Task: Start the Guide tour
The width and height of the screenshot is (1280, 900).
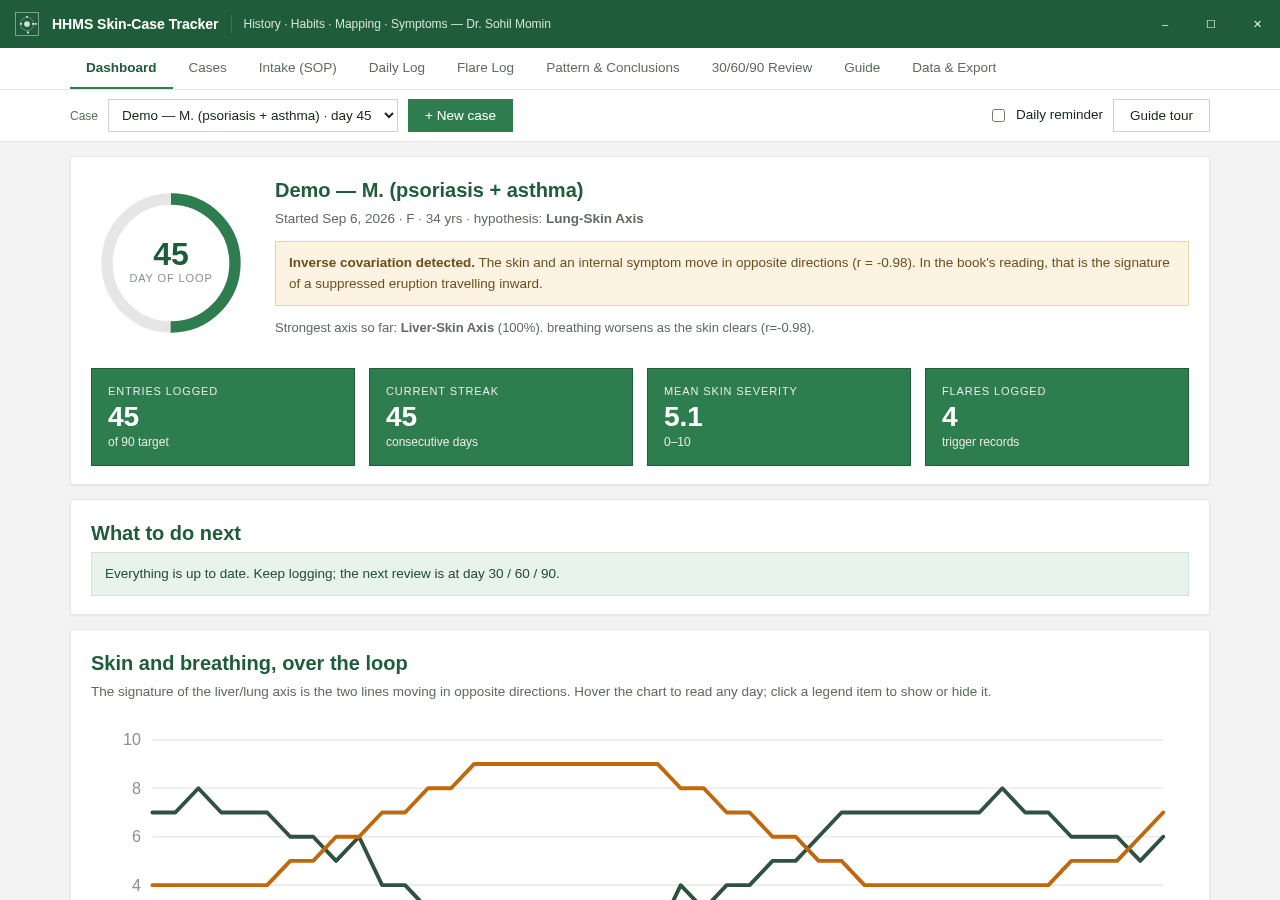Action: click(1161, 115)
